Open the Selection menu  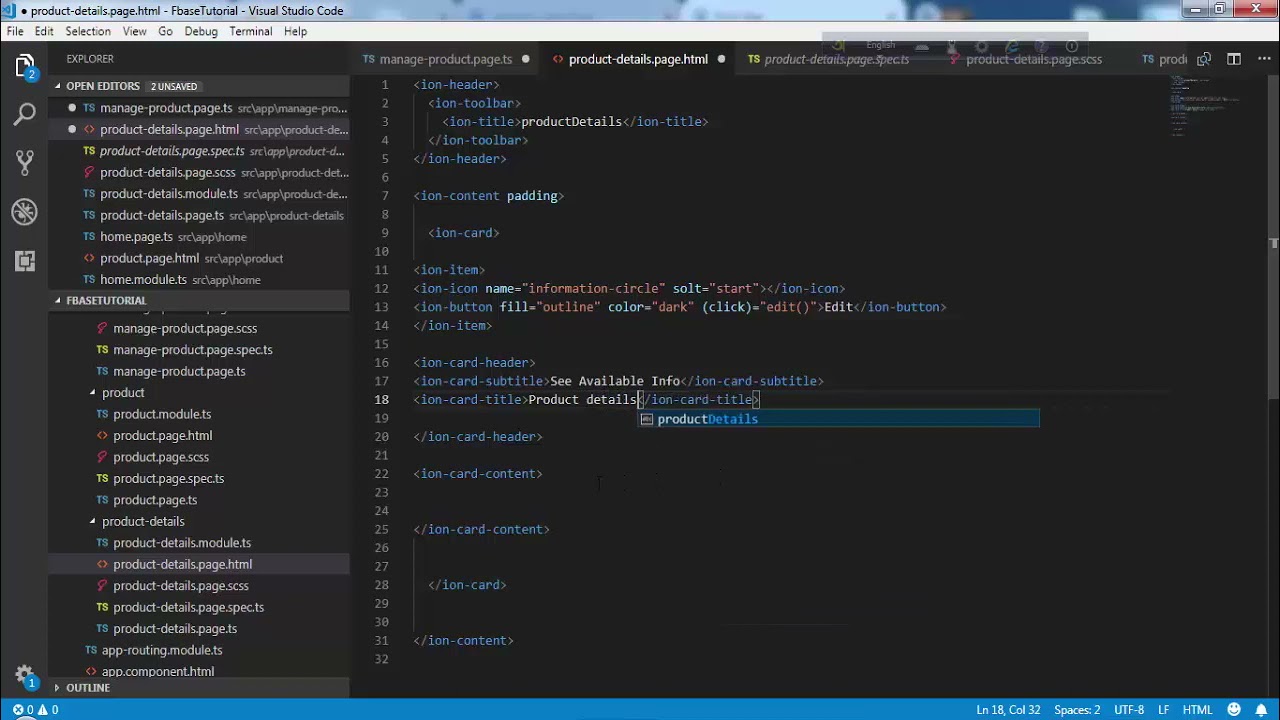pos(88,31)
